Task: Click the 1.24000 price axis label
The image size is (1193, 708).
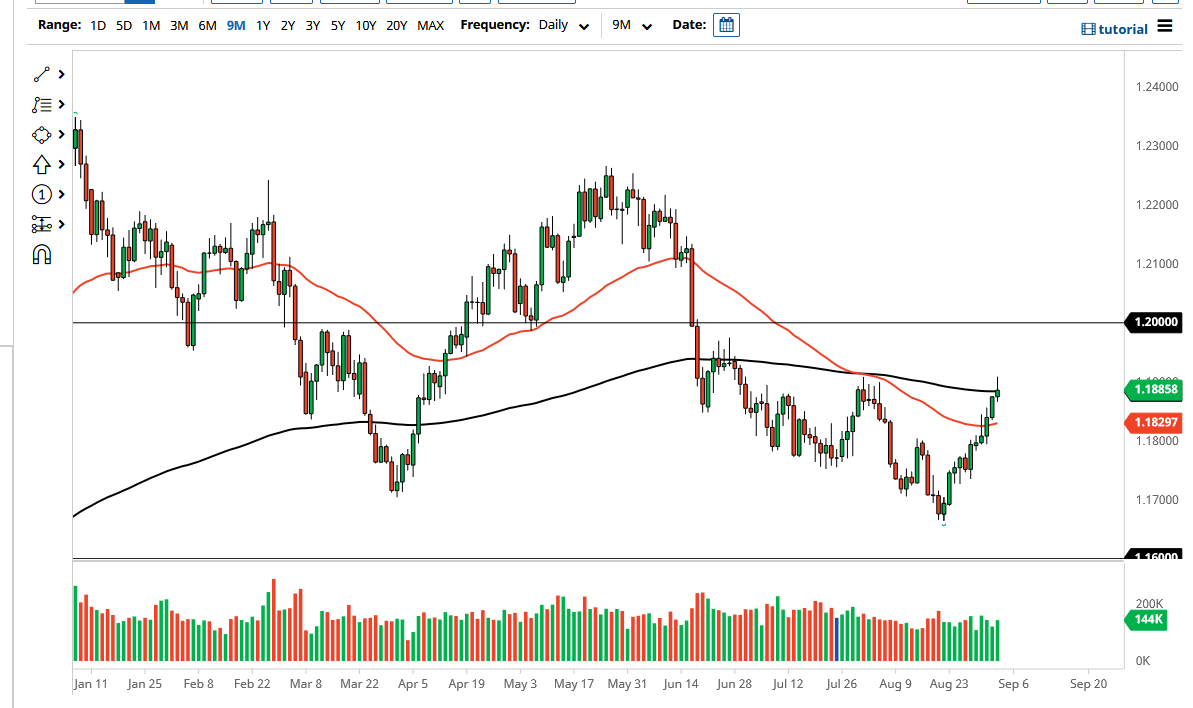Action: coord(1156,87)
